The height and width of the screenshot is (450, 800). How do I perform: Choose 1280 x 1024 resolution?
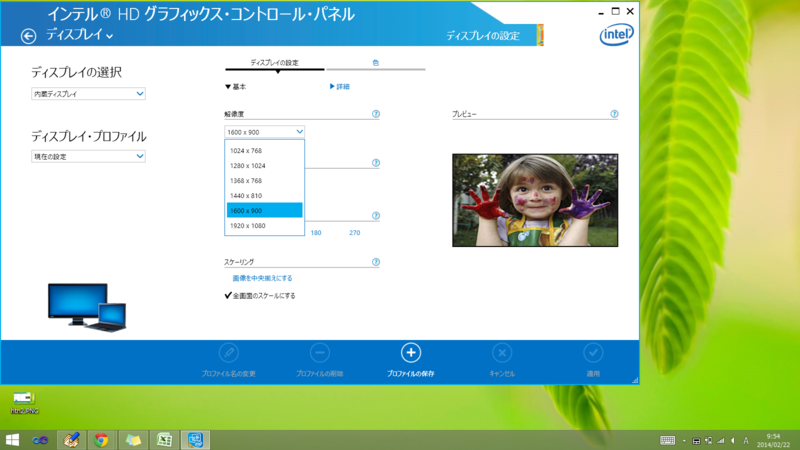click(x=264, y=165)
